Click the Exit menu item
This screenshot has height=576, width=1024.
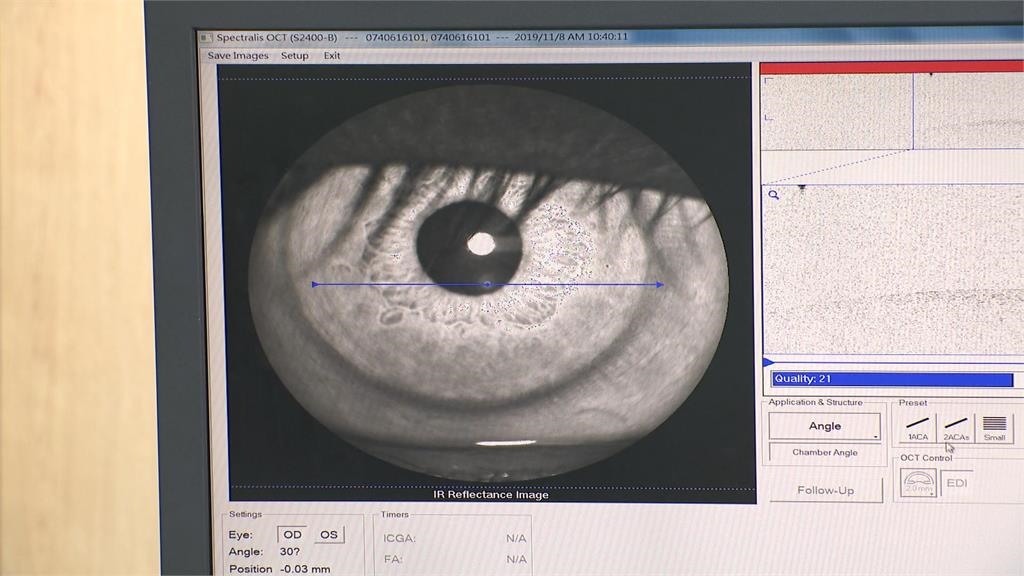pos(332,56)
